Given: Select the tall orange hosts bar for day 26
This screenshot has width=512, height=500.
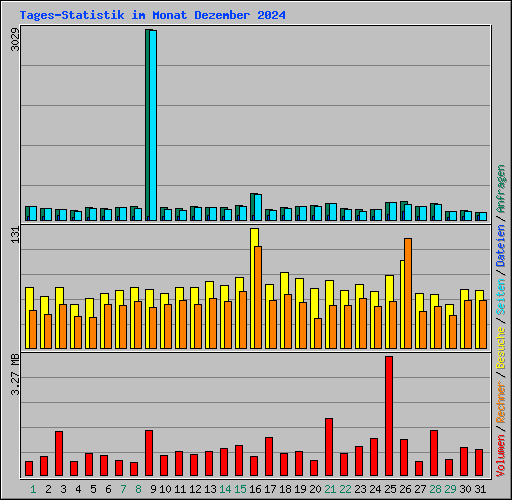Looking at the screenshot, I should coord(408,293).
